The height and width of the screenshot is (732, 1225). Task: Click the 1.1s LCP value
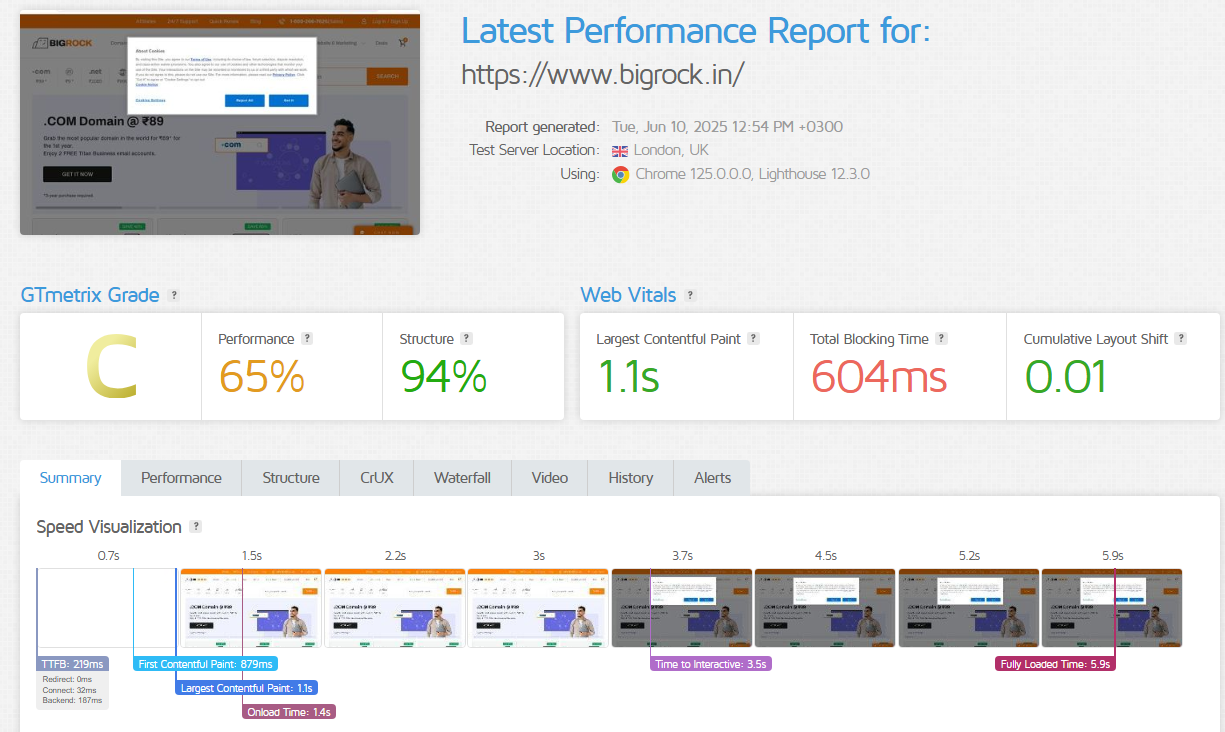pyautogui.click(x=628, y=377)
